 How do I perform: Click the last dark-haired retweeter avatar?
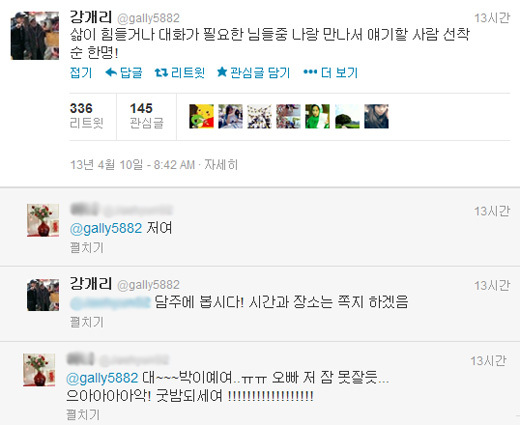pos(376,116)
